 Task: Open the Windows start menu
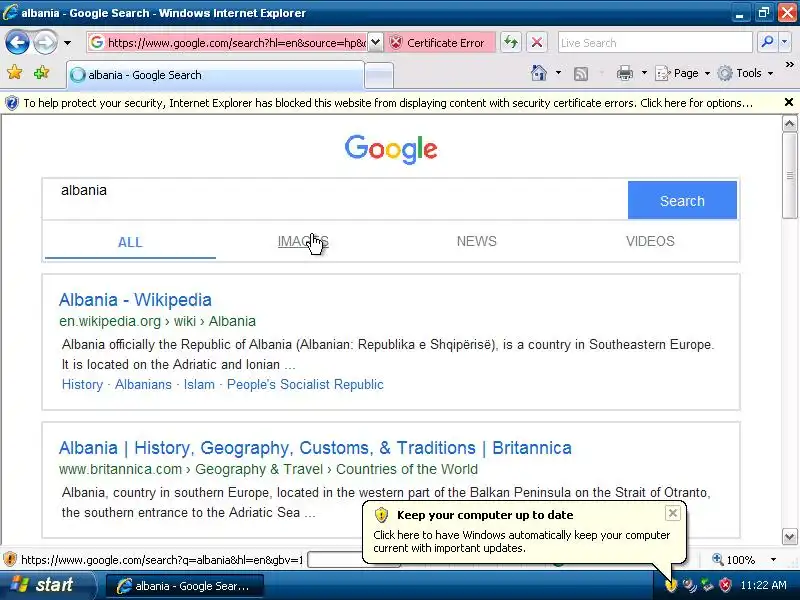(47, 585)
